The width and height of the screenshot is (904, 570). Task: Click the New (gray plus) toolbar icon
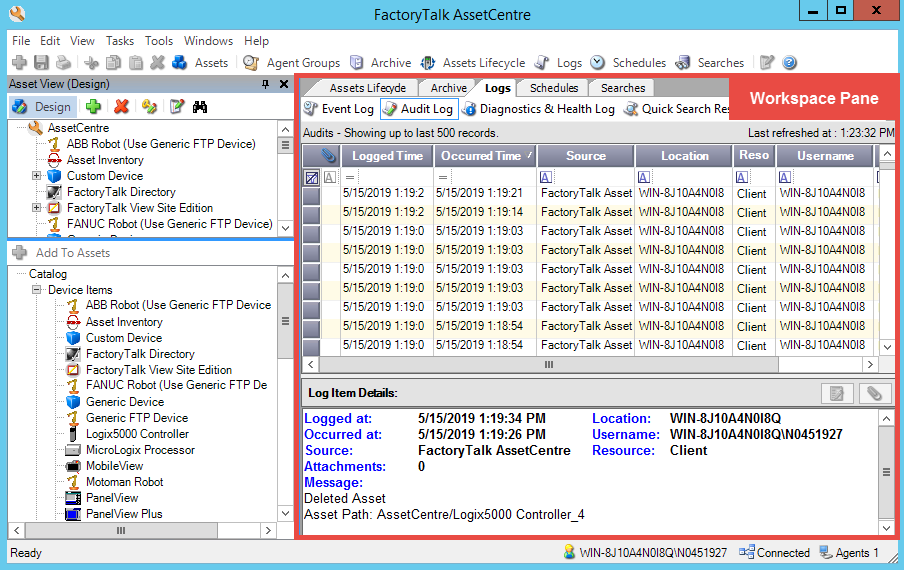pos(19,62)
